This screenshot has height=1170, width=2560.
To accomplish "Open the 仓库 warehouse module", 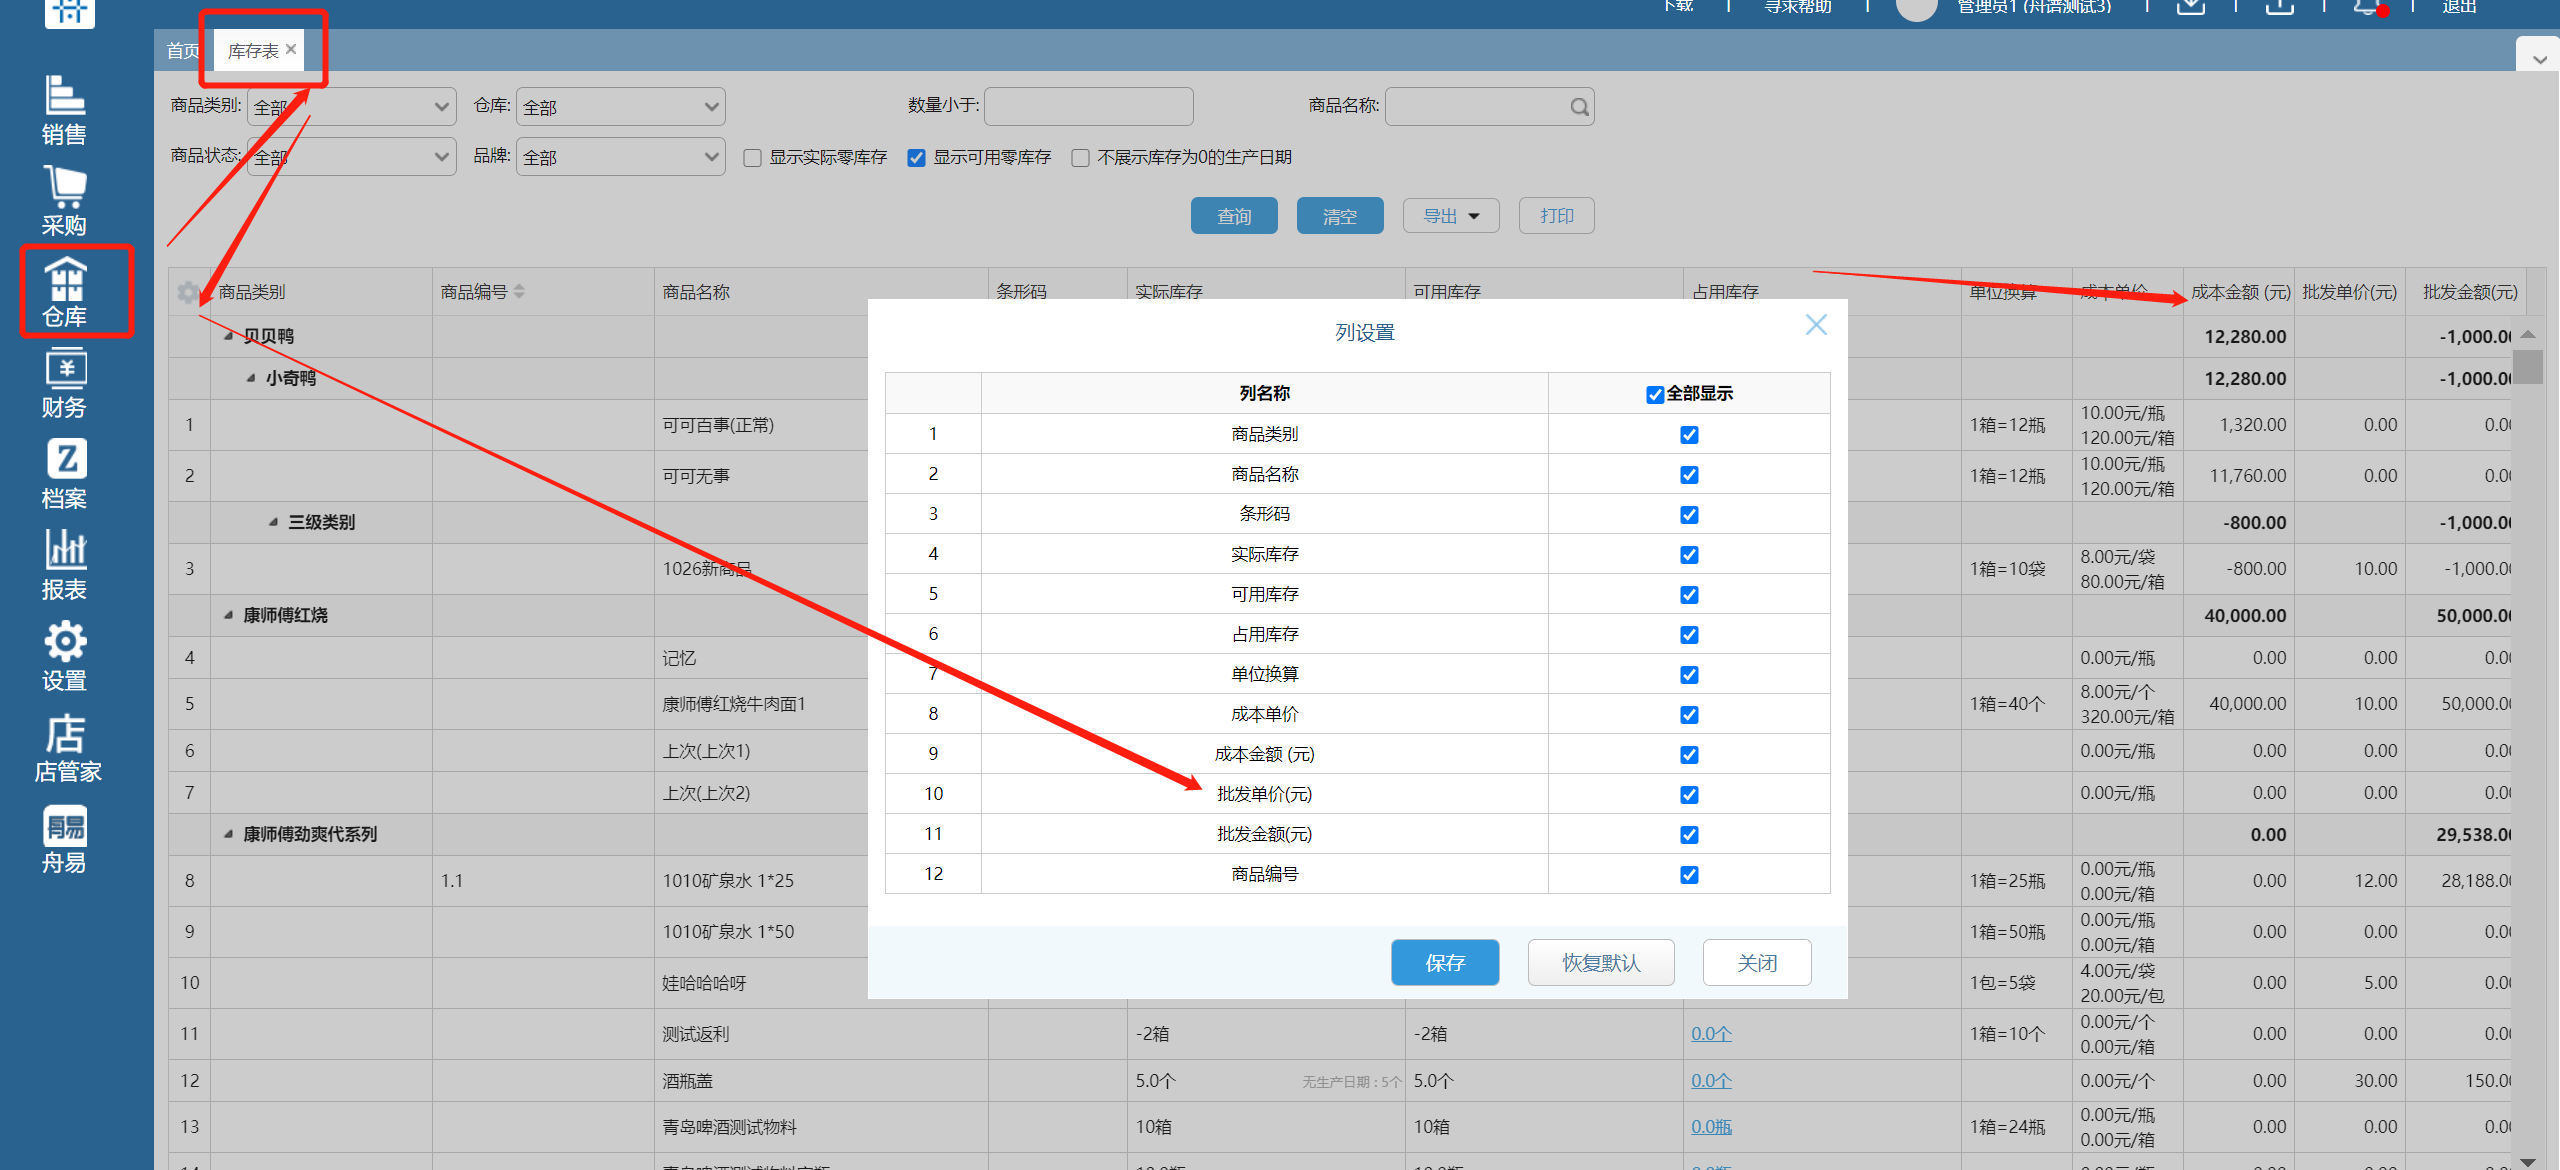I will tap(65, 291).
